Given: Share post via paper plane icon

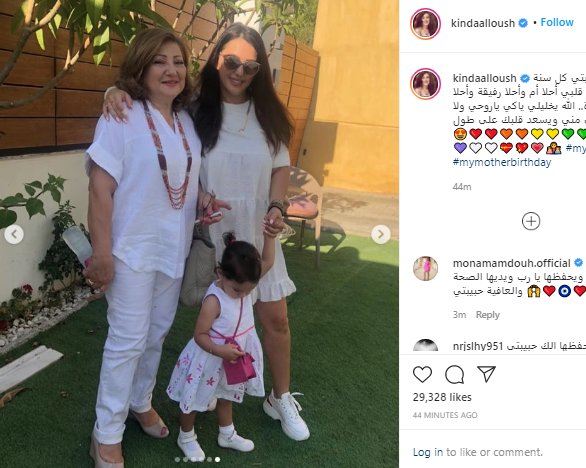Looking at the screenshot, I should [x=486, y=374].
